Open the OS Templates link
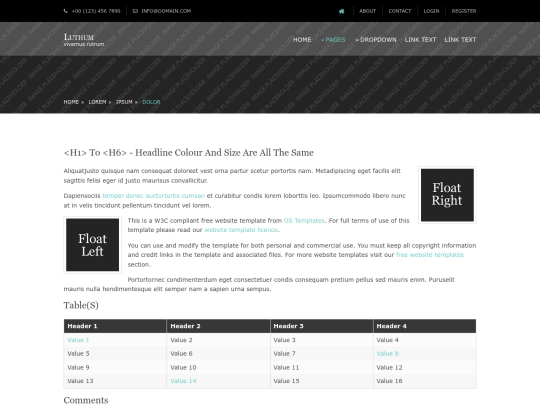540x405 pixels. (304, 220)
